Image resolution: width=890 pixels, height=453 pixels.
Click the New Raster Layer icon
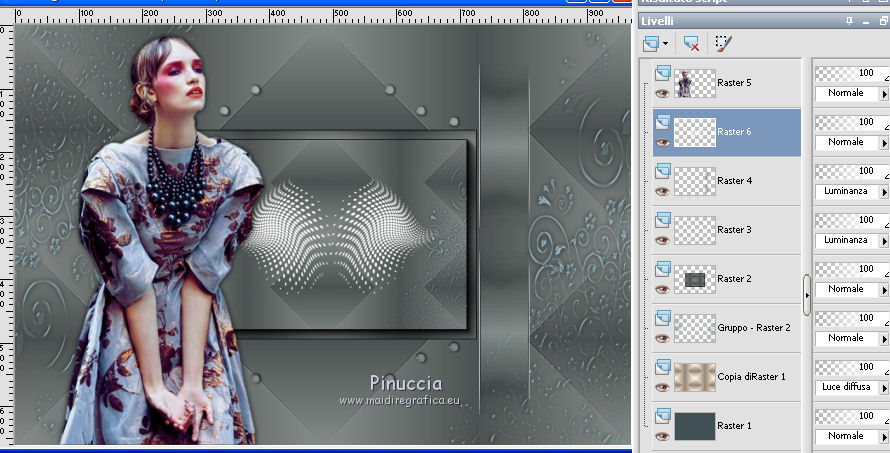coord(651,43)
